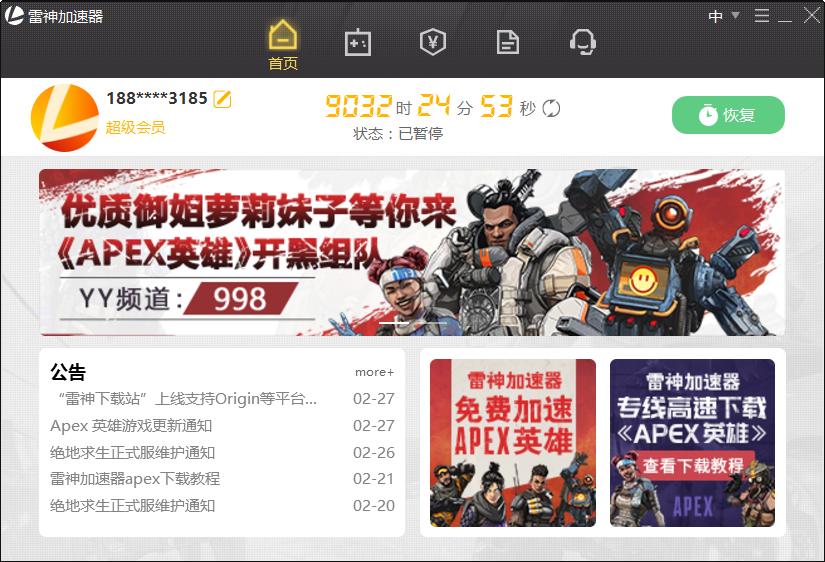This screenshot has width=825, height=562.
Task: Click the 超级会员 membership label
Action: (135, 128)
